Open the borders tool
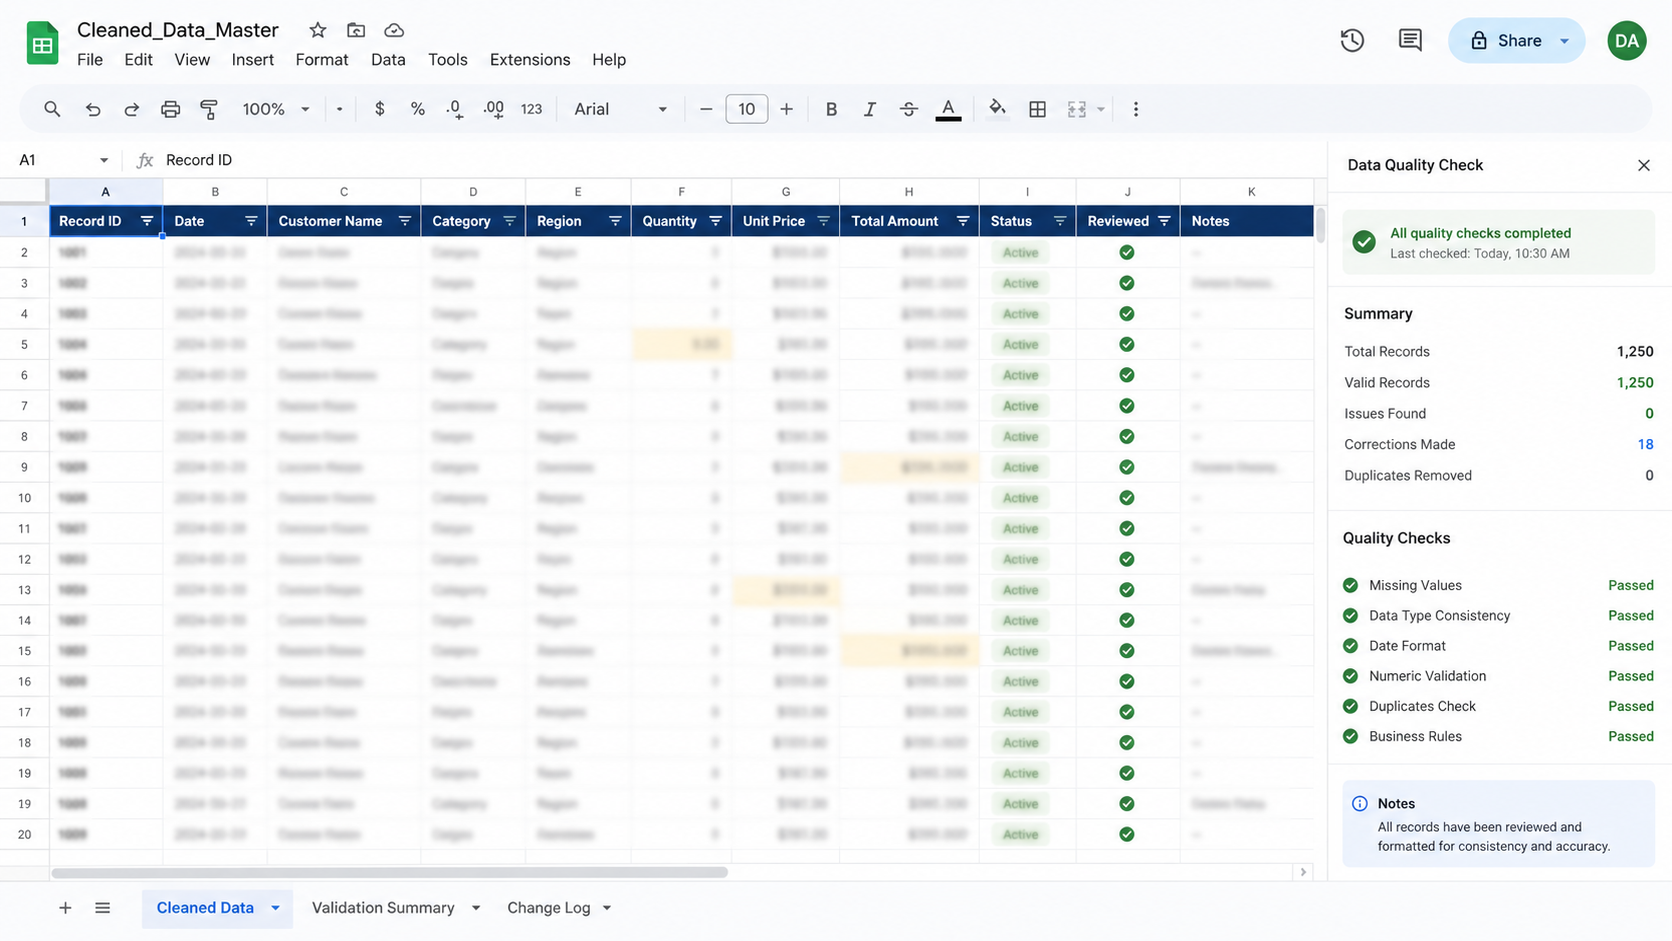The height and width of the screenshot is (941, 1672). click(1037, 109)
